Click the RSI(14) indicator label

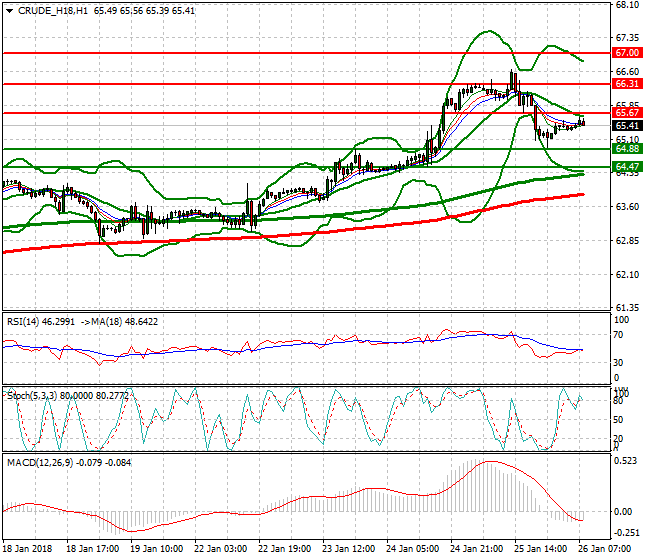point(25,324)
